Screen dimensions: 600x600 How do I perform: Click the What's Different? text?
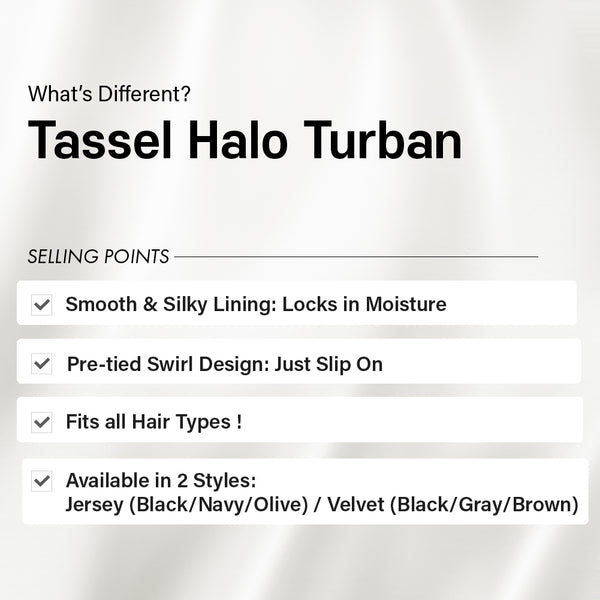pos(109,94)
